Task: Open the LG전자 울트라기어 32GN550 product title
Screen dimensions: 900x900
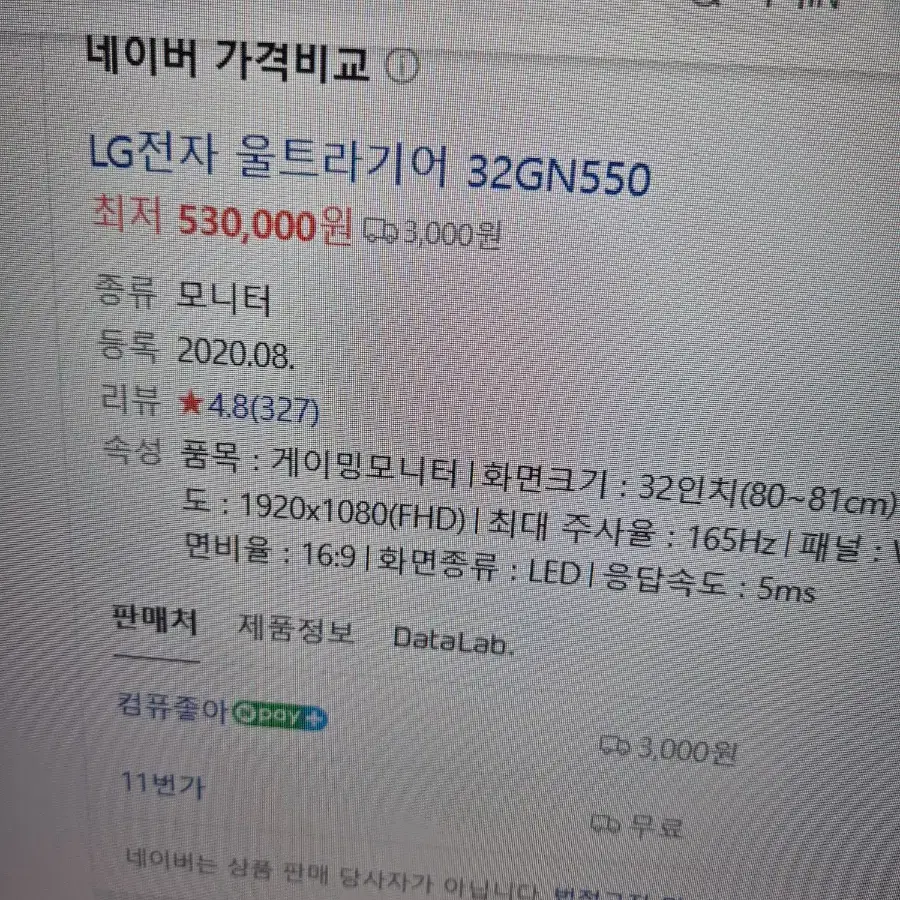Action: coord(370,164)
